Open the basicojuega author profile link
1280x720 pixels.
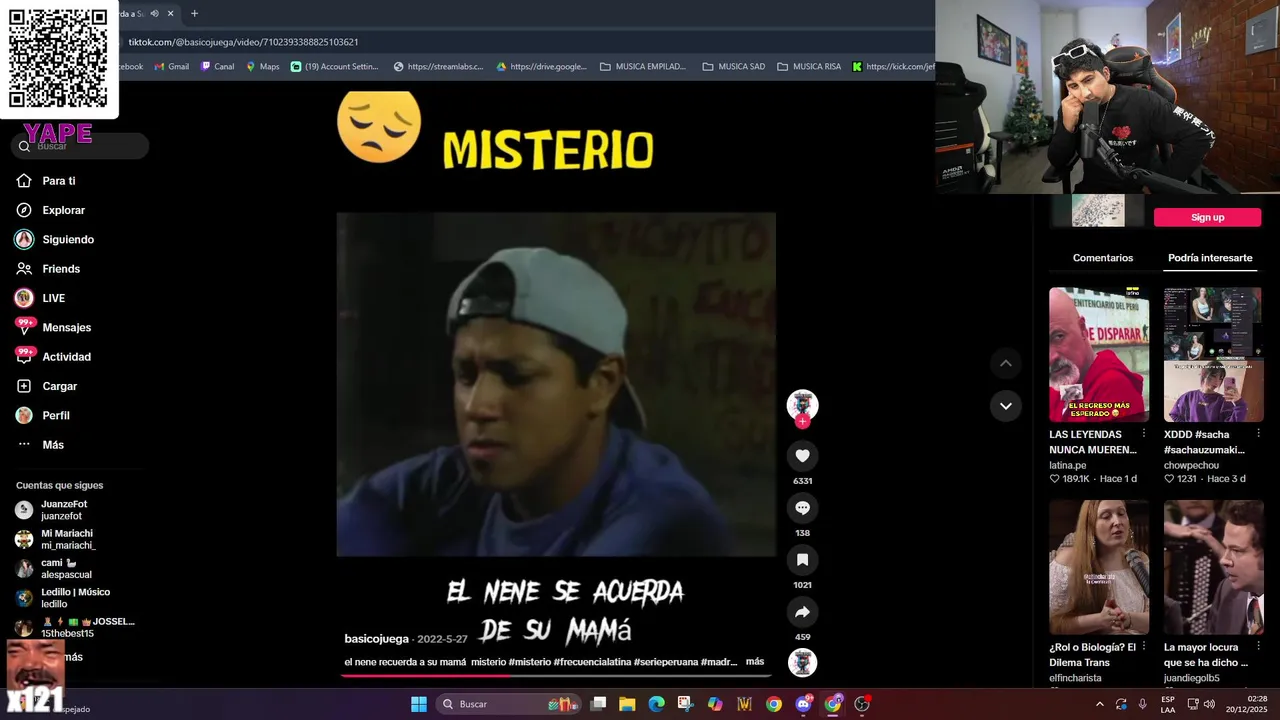(x=376, y=639)
